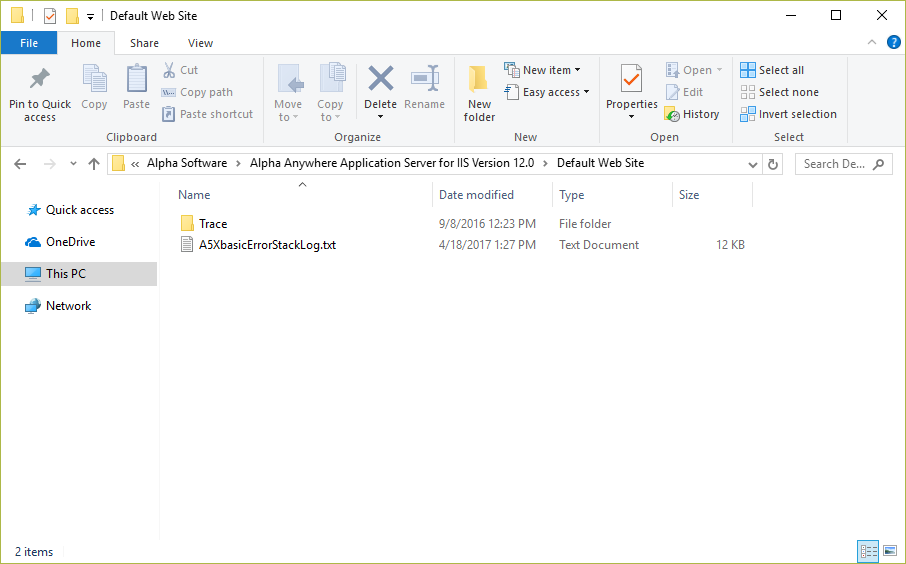Viewport: 906px width, 564px height.
Task: Click the title bar New folder quick access icon
Action: 72,16
